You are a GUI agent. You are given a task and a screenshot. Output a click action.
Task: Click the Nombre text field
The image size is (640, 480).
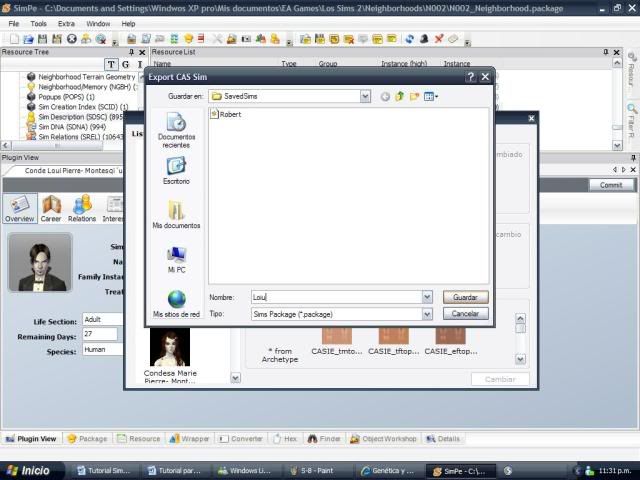(x=337, y=297)
